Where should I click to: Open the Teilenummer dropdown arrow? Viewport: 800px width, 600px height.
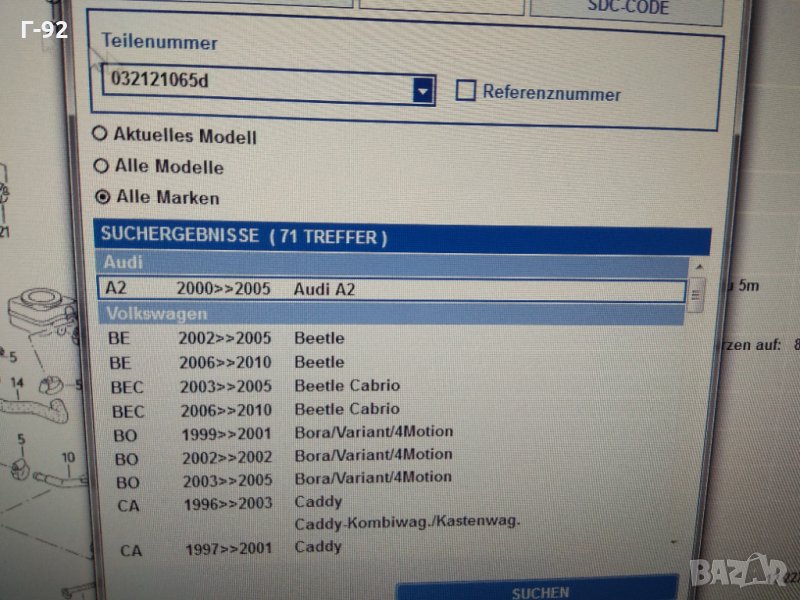423,92
